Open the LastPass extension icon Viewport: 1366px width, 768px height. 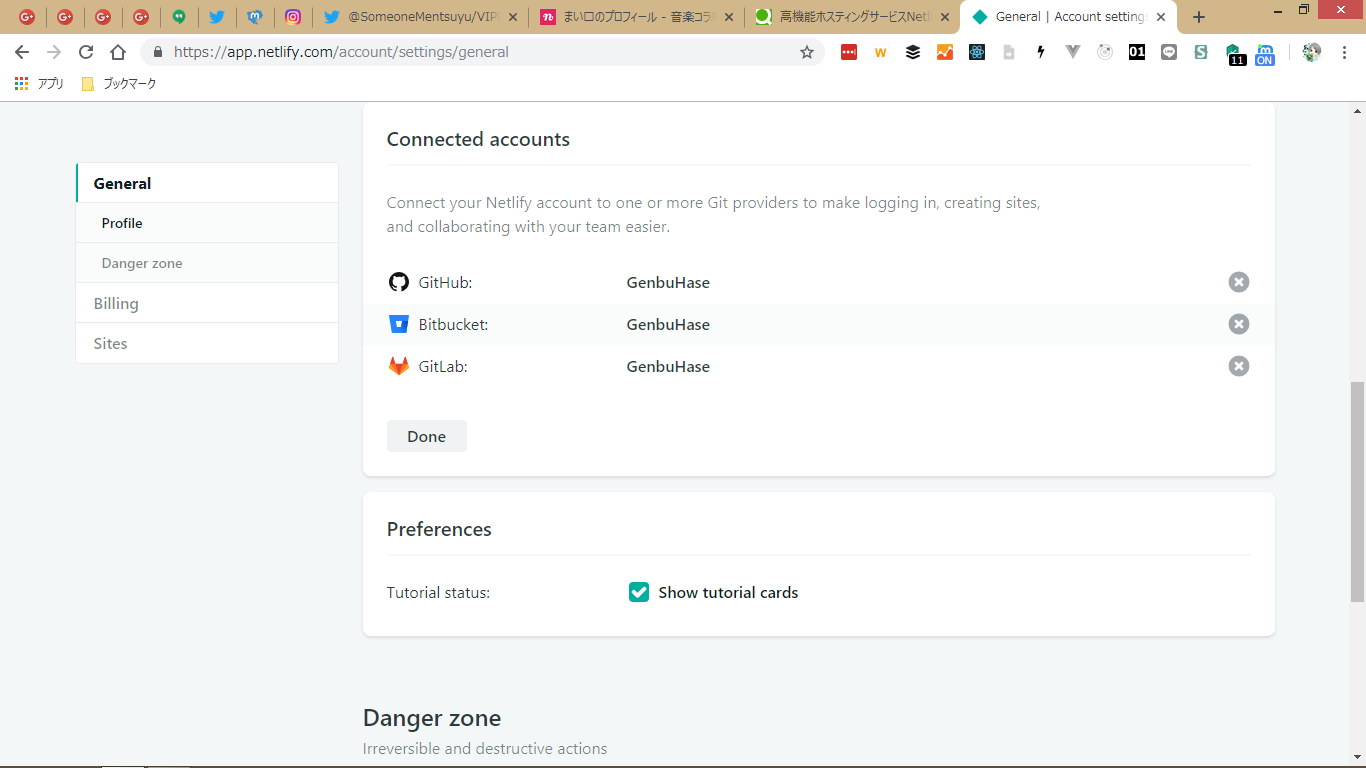click(x=849, y=52)
